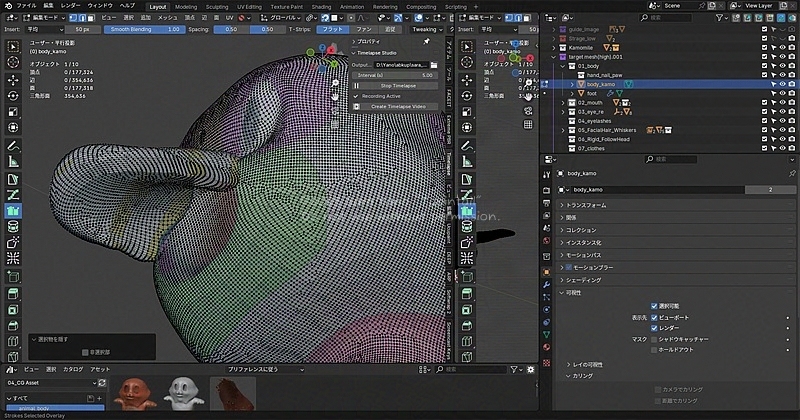Image resolution: width=800 pixels, height=420 pixels.
Task: Open the レンダー menu in top bar
Action: click(71, 6)
